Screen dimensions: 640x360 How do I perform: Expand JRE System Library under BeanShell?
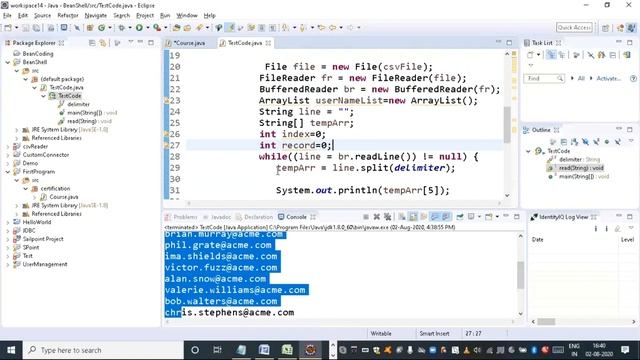[x=17, y=130]
